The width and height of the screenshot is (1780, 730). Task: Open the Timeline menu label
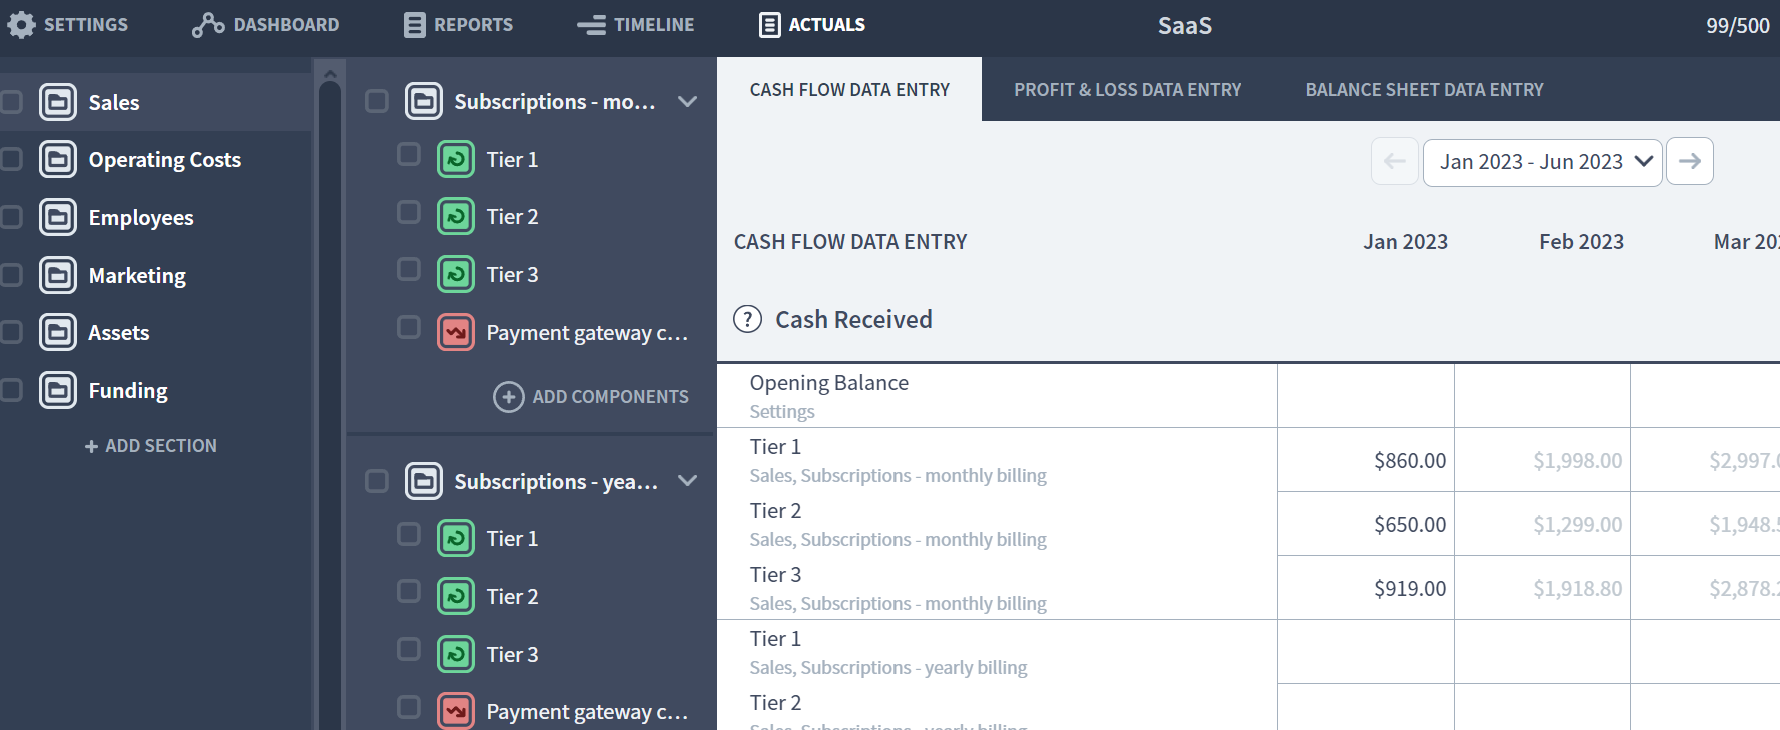tap(654, 25)
